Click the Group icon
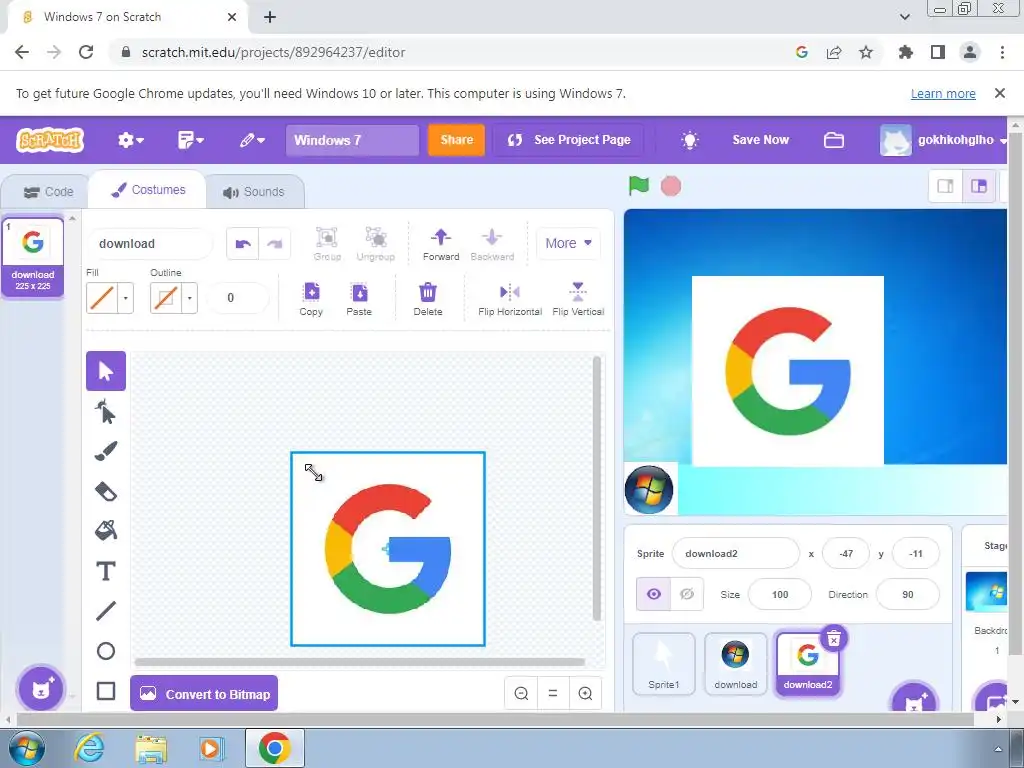The width and height of the screenshot is (1024, 768). click(x=327, y=244)
